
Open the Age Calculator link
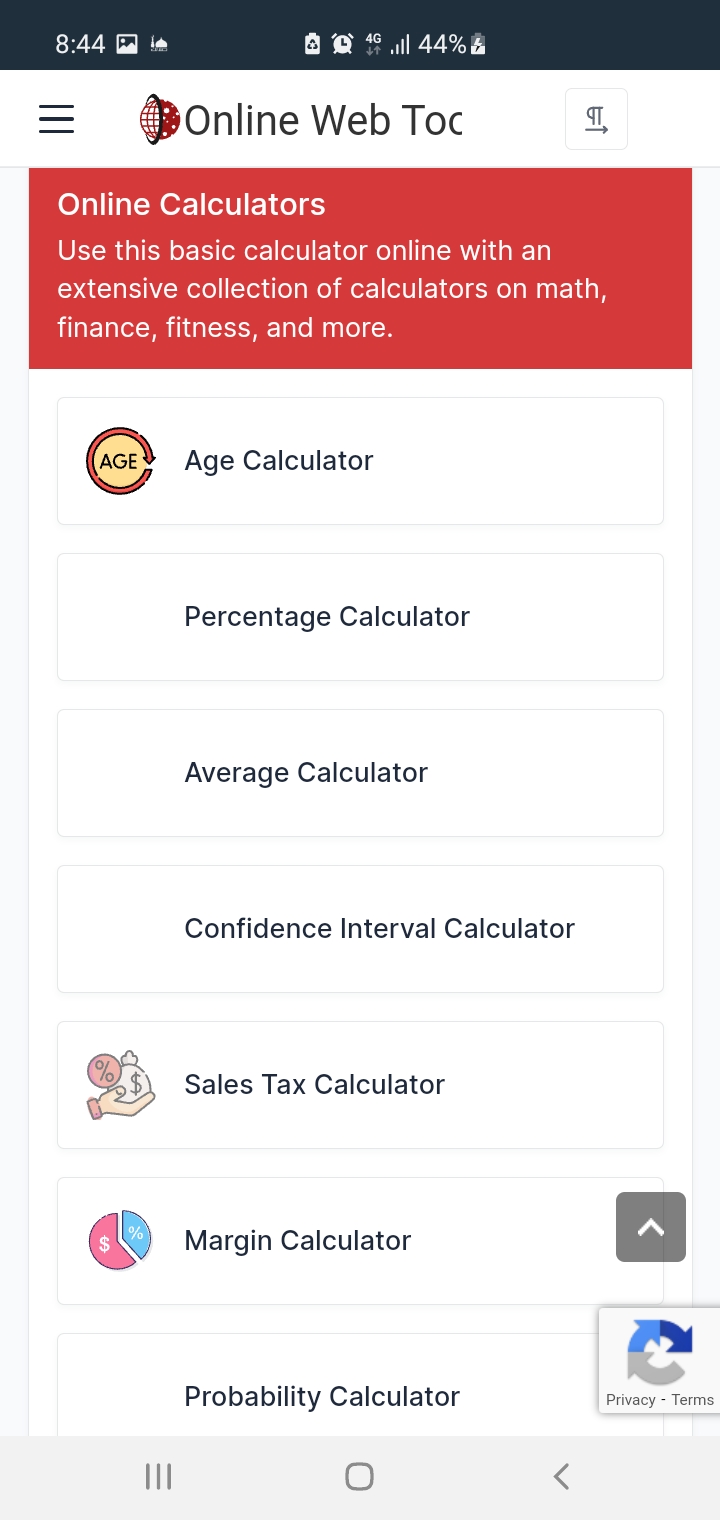point(279,461)
